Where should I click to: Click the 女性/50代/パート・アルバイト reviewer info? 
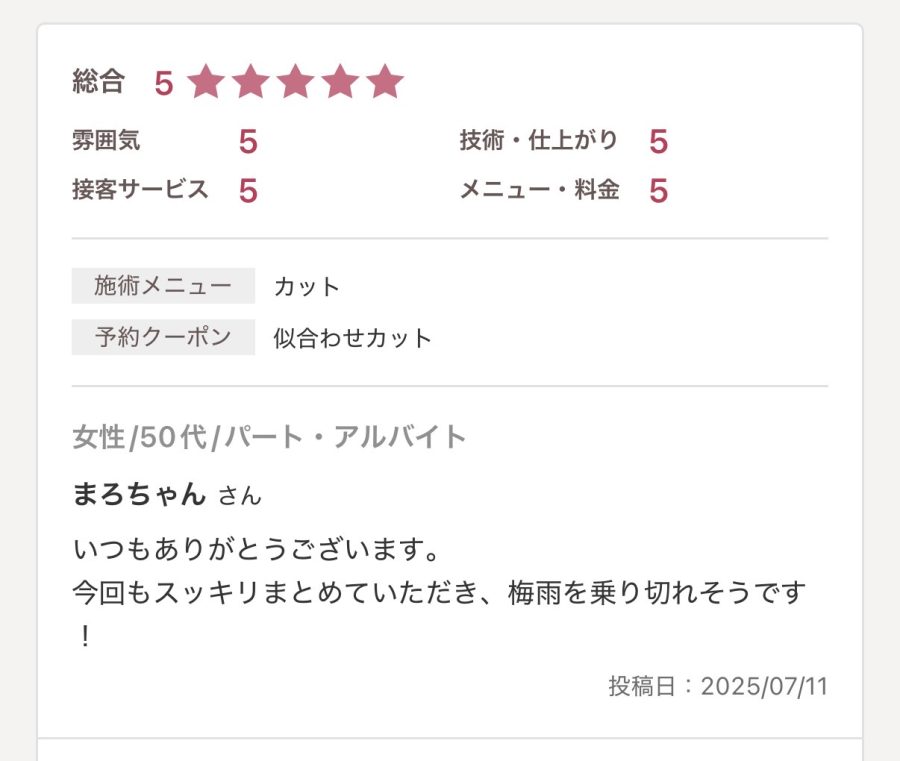coord(270,437)
